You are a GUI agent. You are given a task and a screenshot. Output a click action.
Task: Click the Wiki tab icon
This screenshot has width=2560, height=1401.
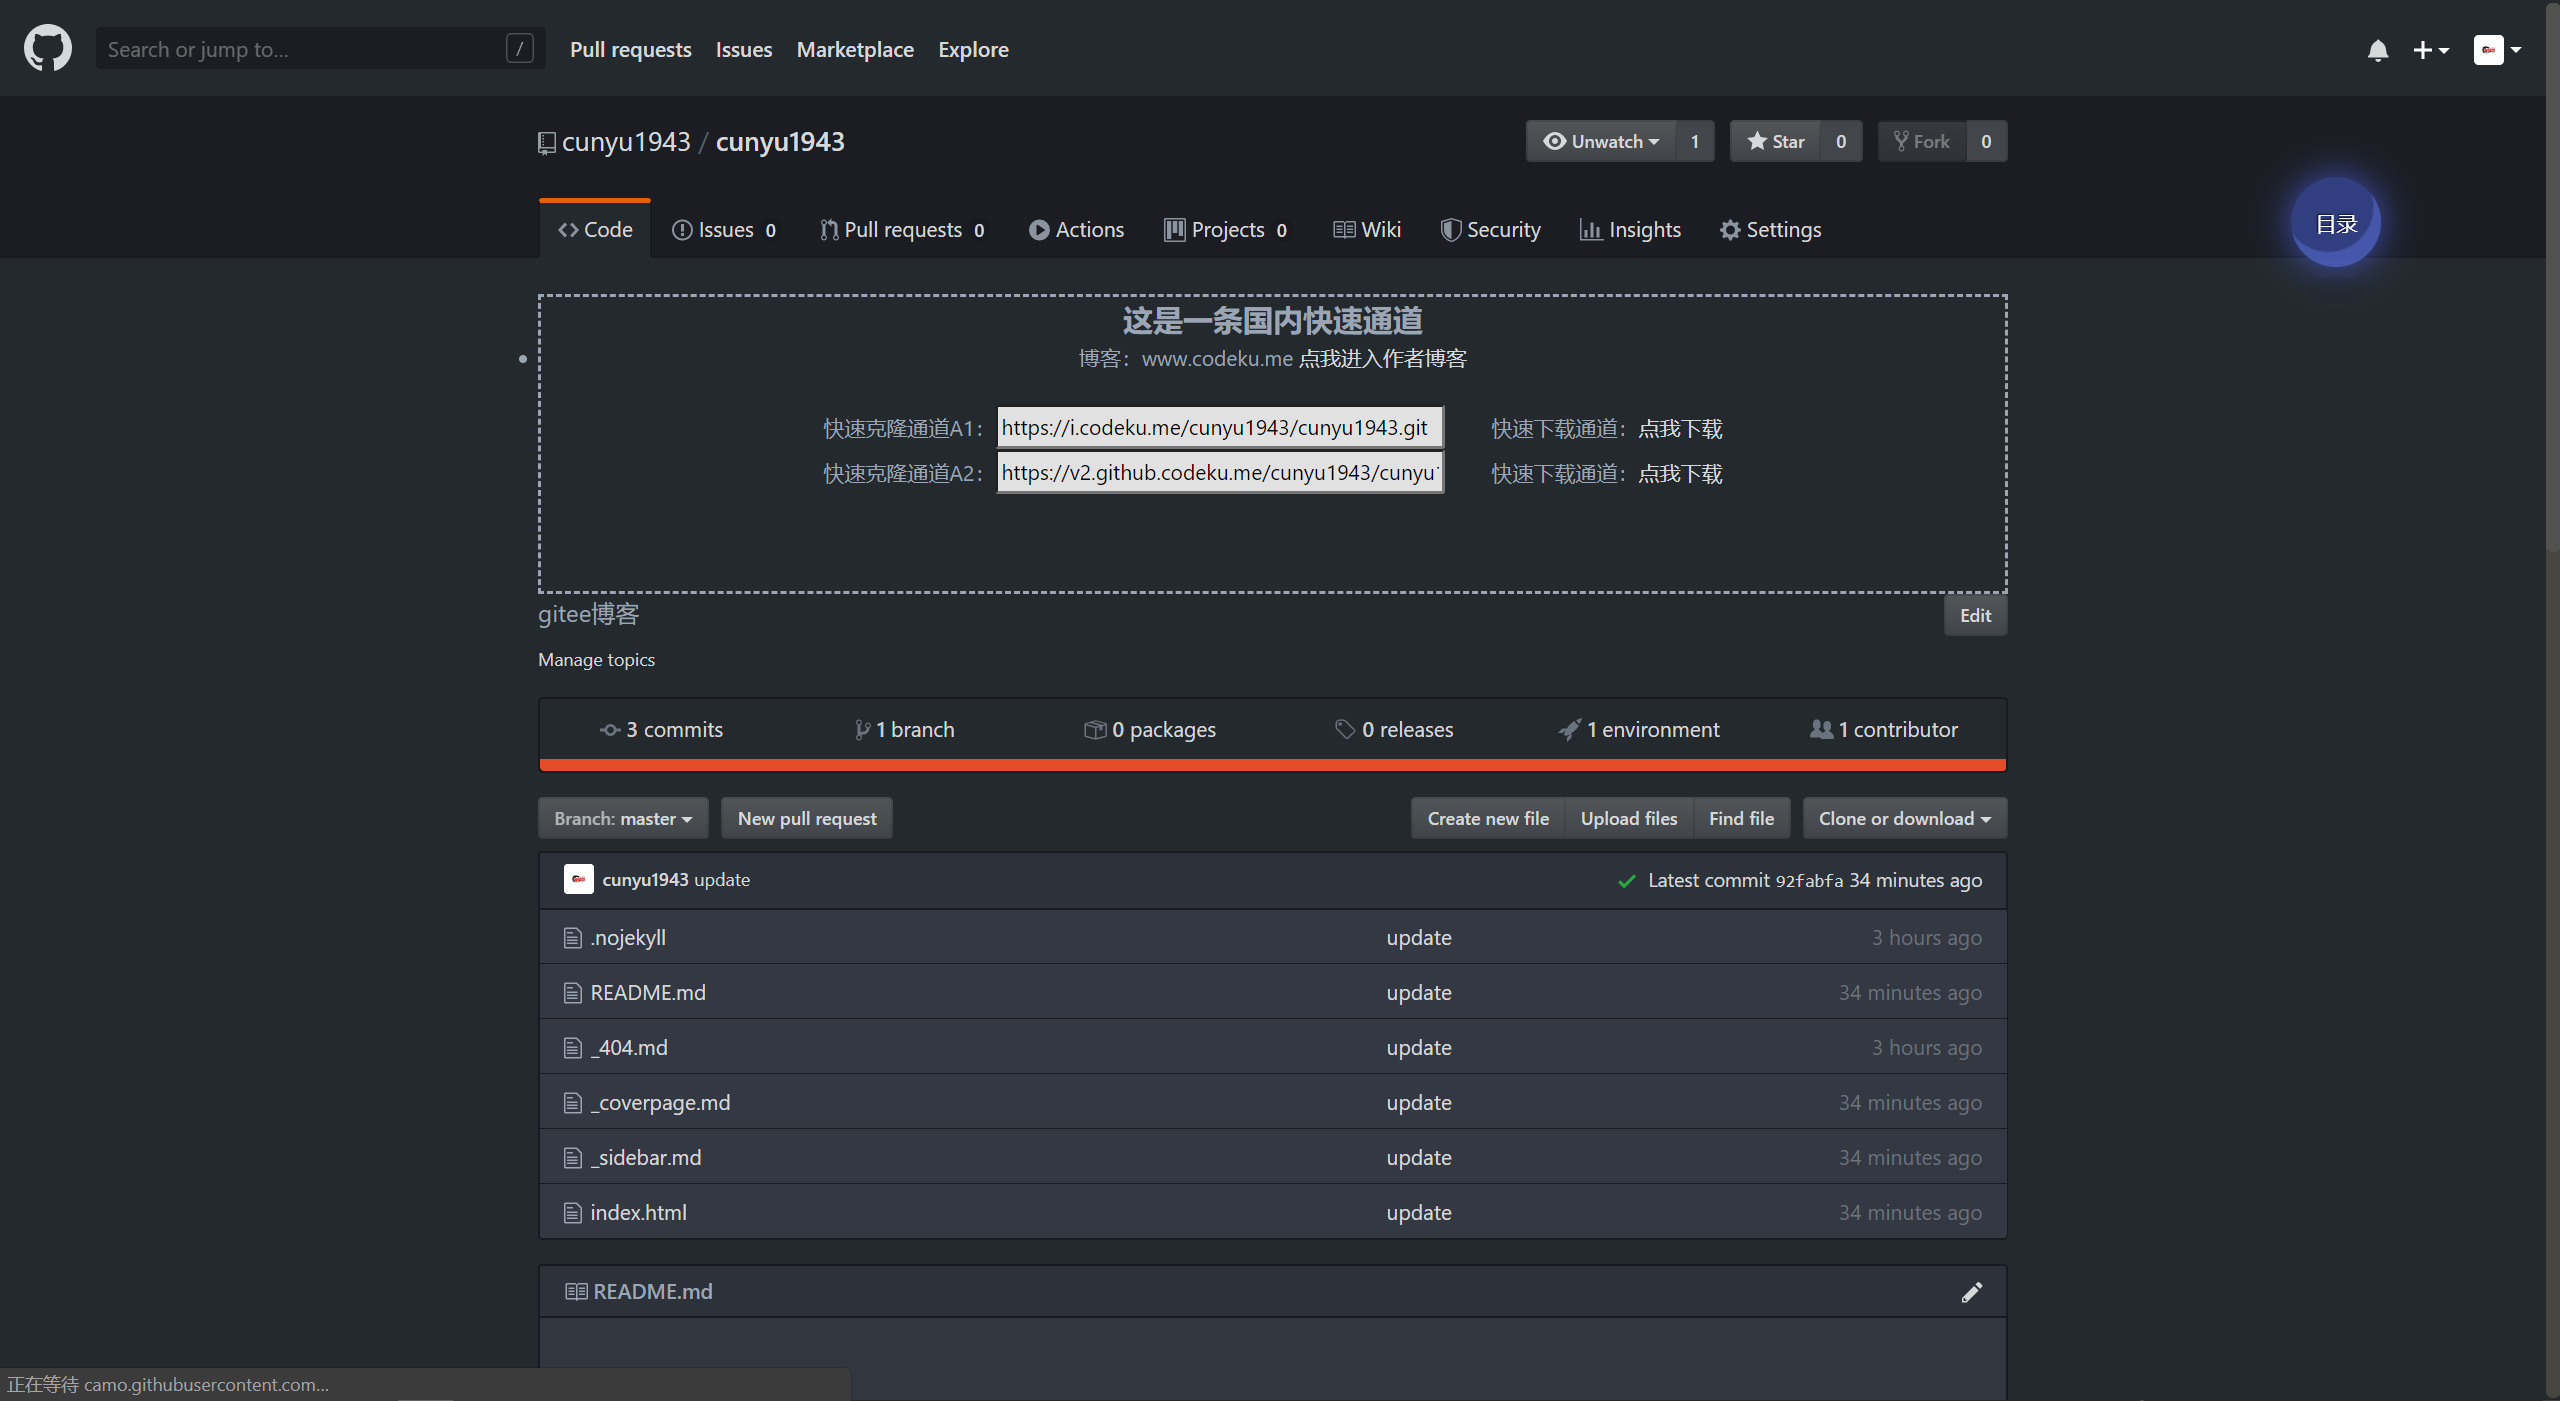[1344, 228]
